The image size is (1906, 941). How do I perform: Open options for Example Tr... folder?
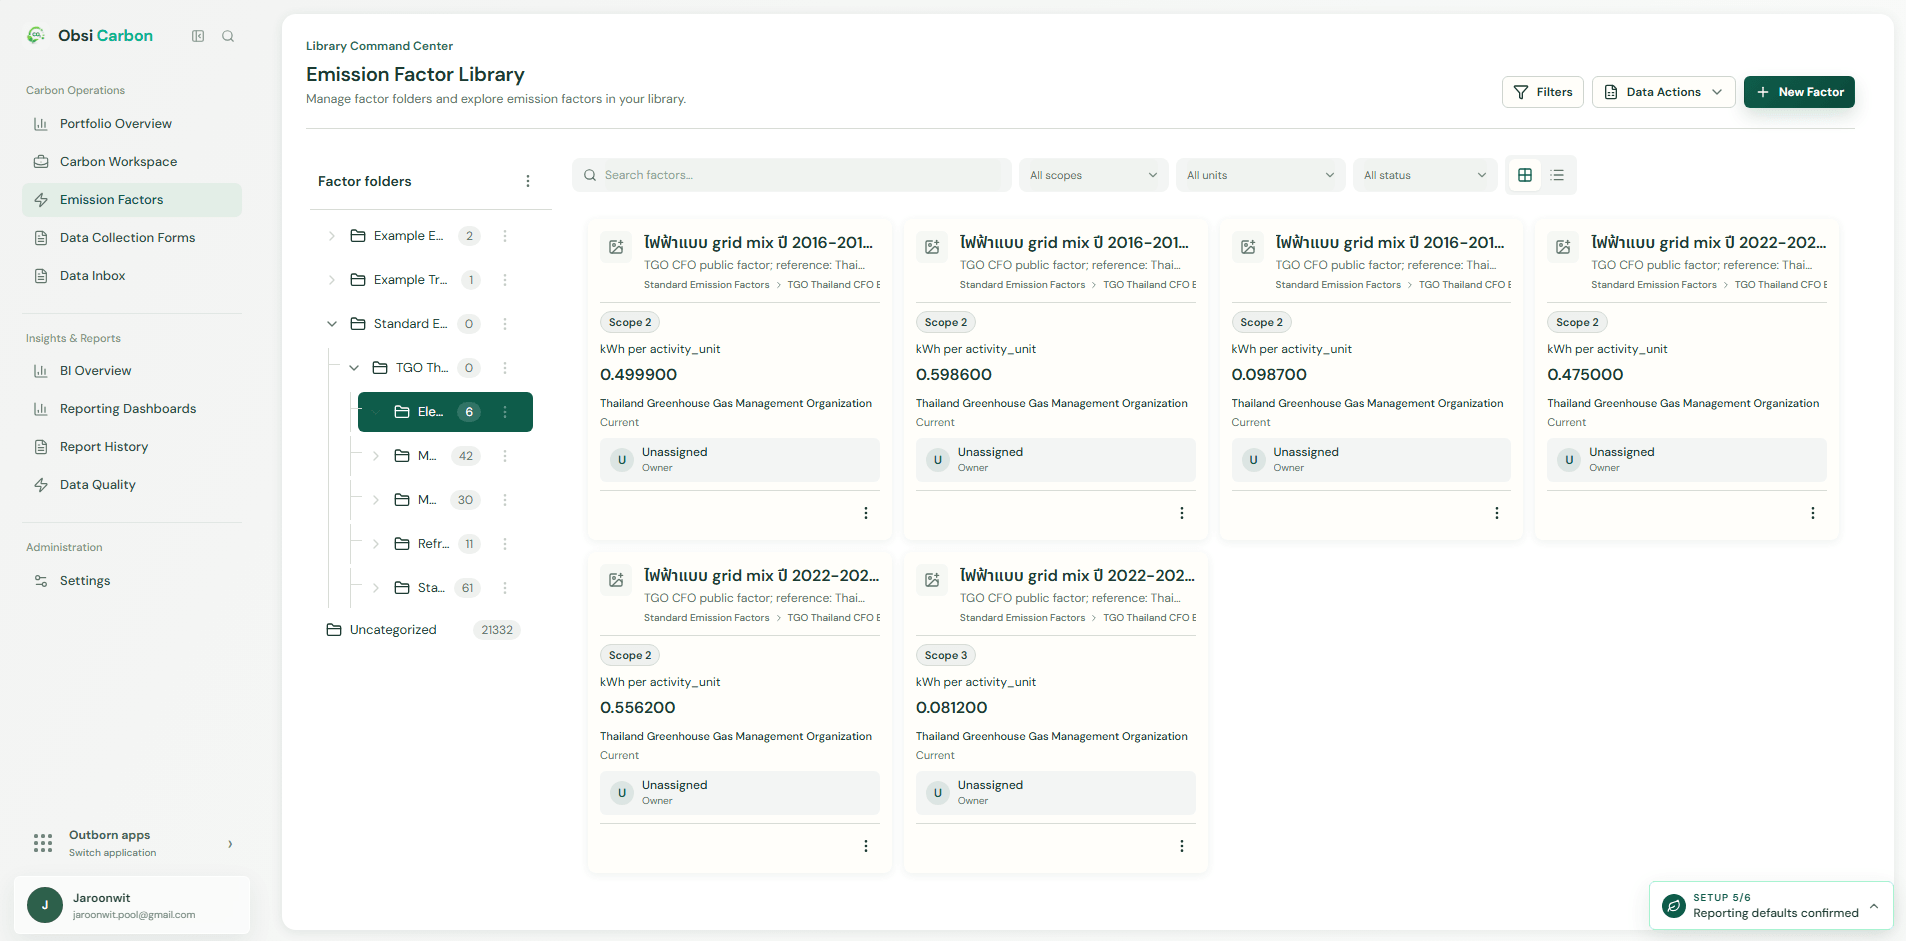click(x=505, y=280)
